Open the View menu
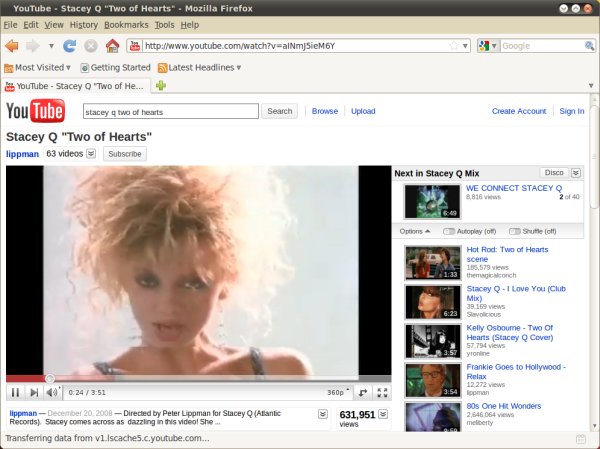Image resolution: width=600 pixels, height=449 pixels. (x=54, y=25)
